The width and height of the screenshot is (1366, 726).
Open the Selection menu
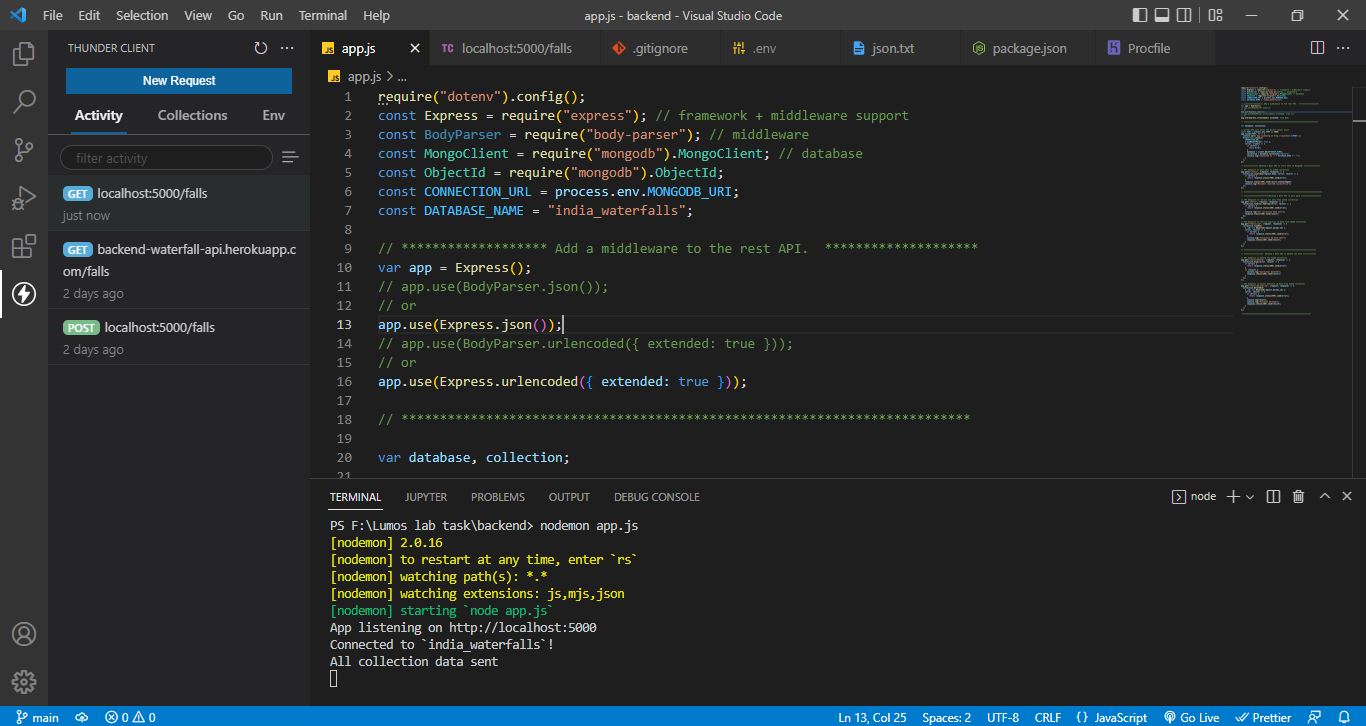pyautogui.click(x=142, y=15)
